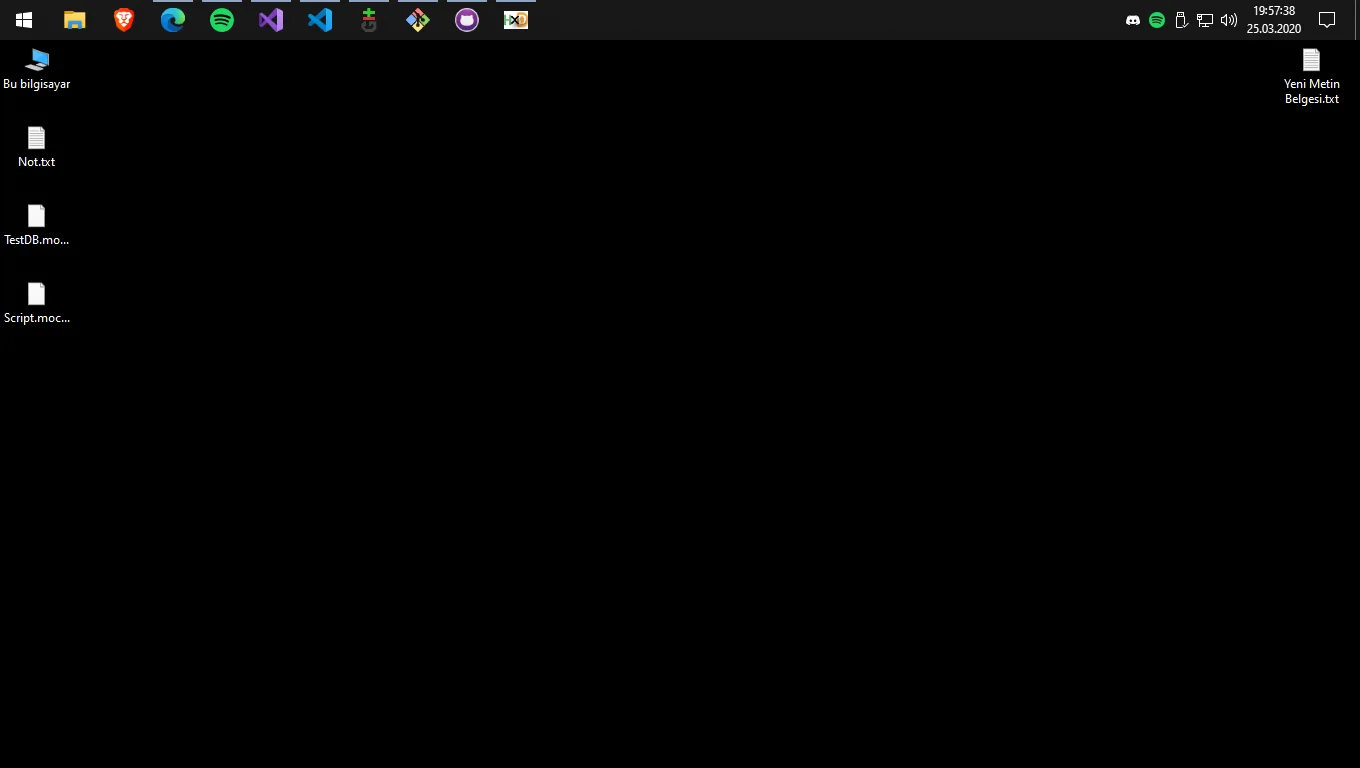This screenshot has width=1360, height=768.
Task: Open GitHub Desktop from the taskbar
Action: tap(466, 19)
